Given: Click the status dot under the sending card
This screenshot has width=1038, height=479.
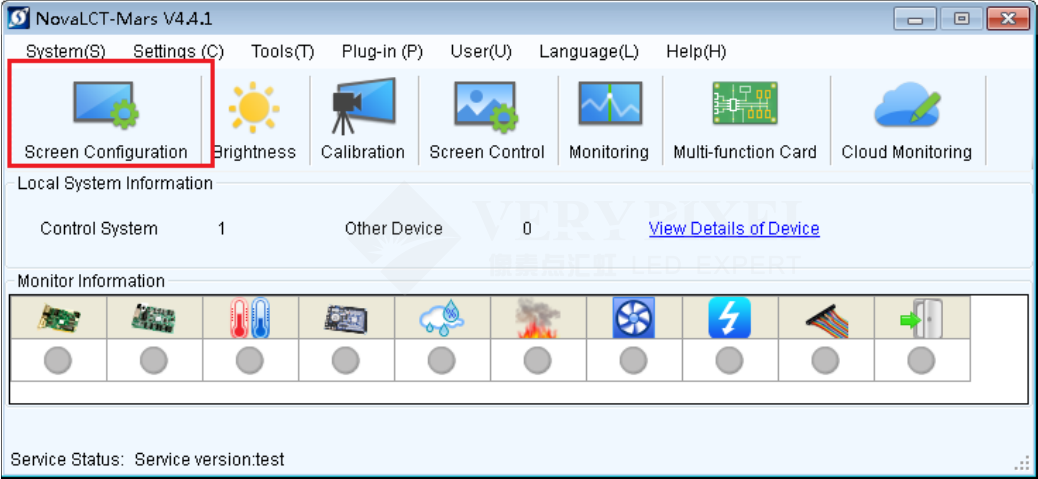Looking at the screenshot, I should [x=58, y=361].
